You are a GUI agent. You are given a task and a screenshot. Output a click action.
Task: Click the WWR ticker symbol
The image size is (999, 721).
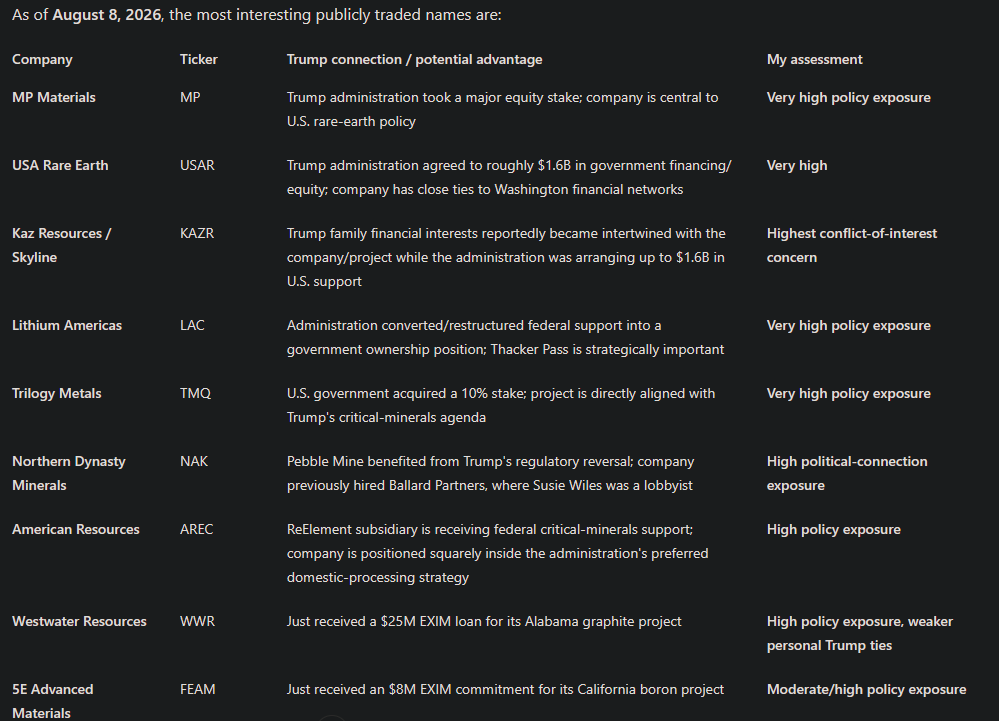[197, 622]
